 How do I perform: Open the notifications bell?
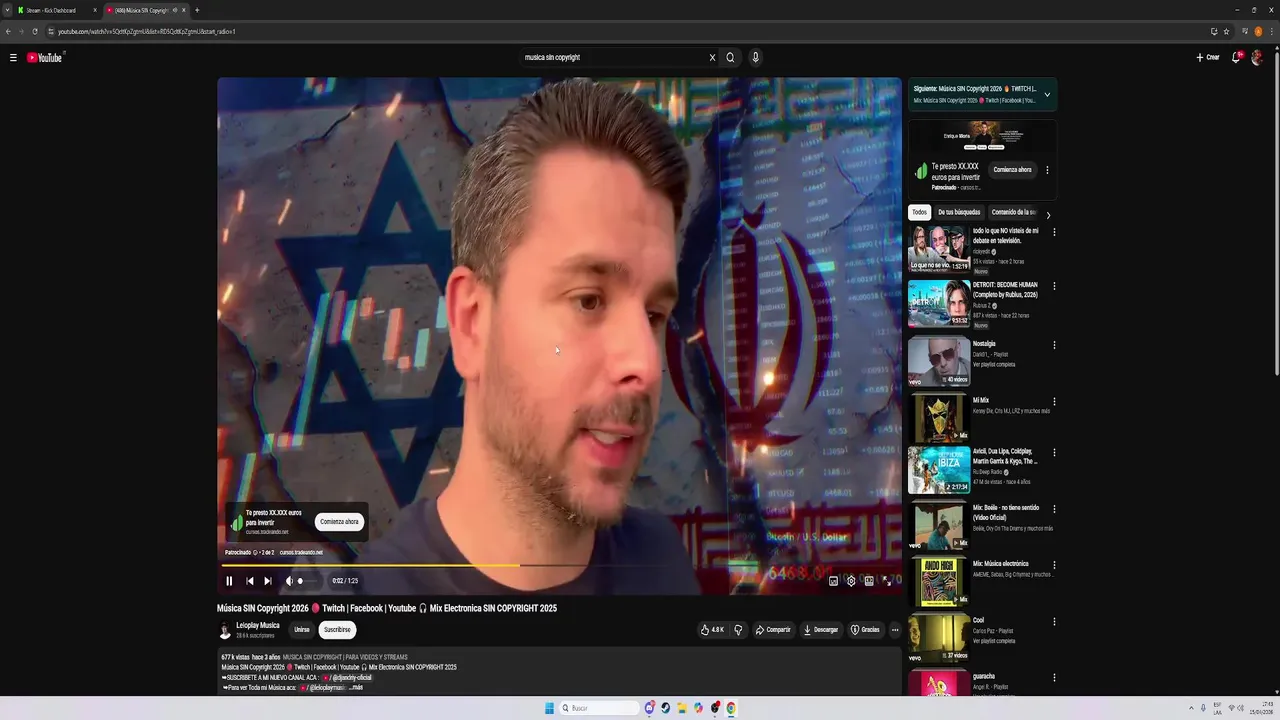tap(1236, 57)
